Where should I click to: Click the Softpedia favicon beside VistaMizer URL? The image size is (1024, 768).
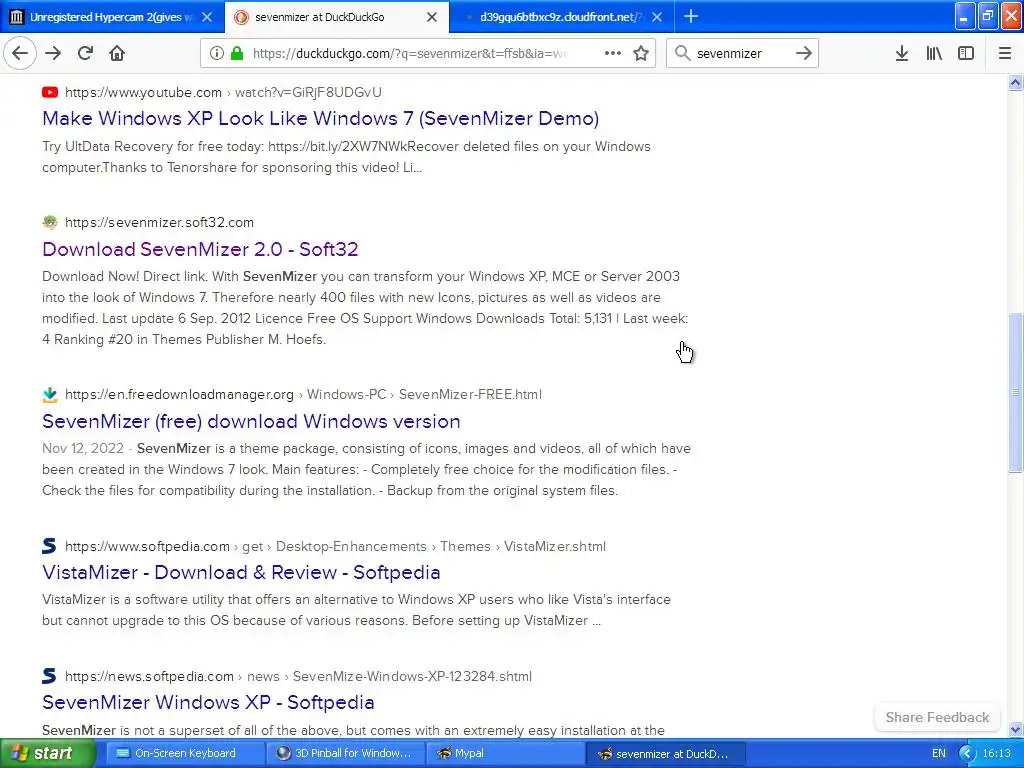tap(50, 546)
